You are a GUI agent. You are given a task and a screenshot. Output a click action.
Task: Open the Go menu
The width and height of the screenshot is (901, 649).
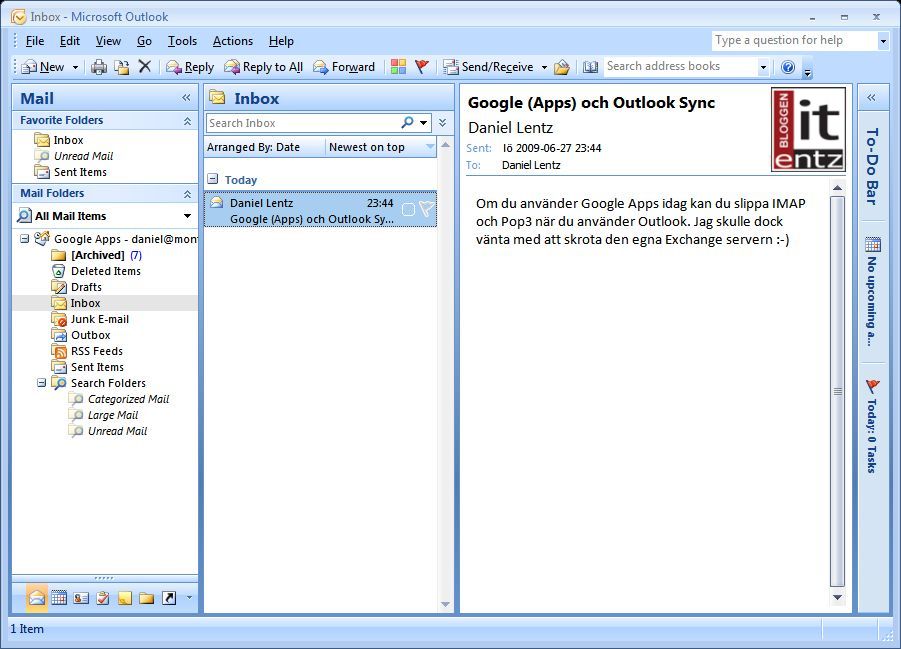144,41
